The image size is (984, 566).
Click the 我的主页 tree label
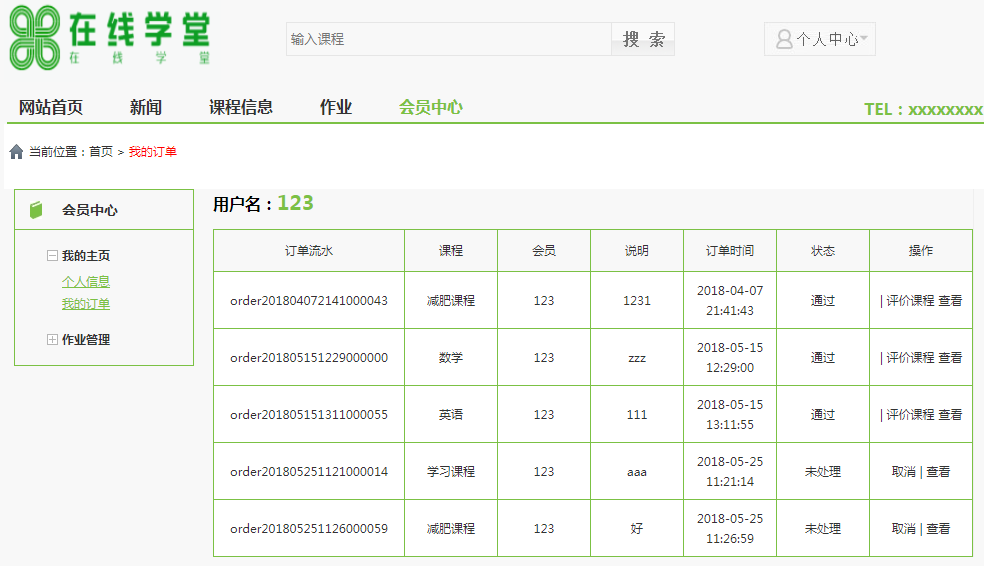(x=86, y=255)
